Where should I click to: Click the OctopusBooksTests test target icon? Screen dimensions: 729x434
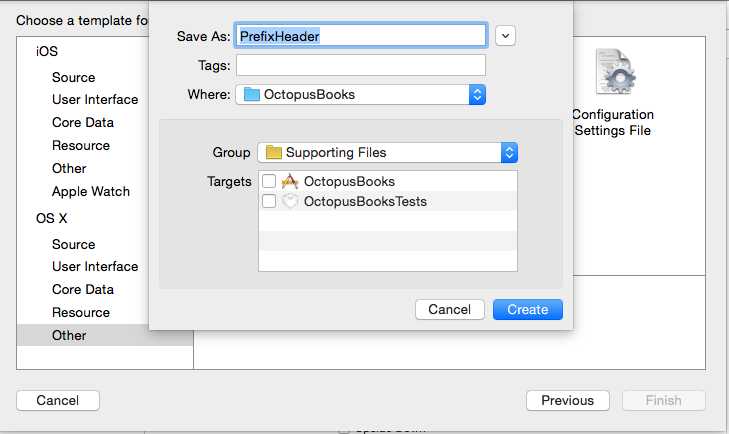coord(290,201)
